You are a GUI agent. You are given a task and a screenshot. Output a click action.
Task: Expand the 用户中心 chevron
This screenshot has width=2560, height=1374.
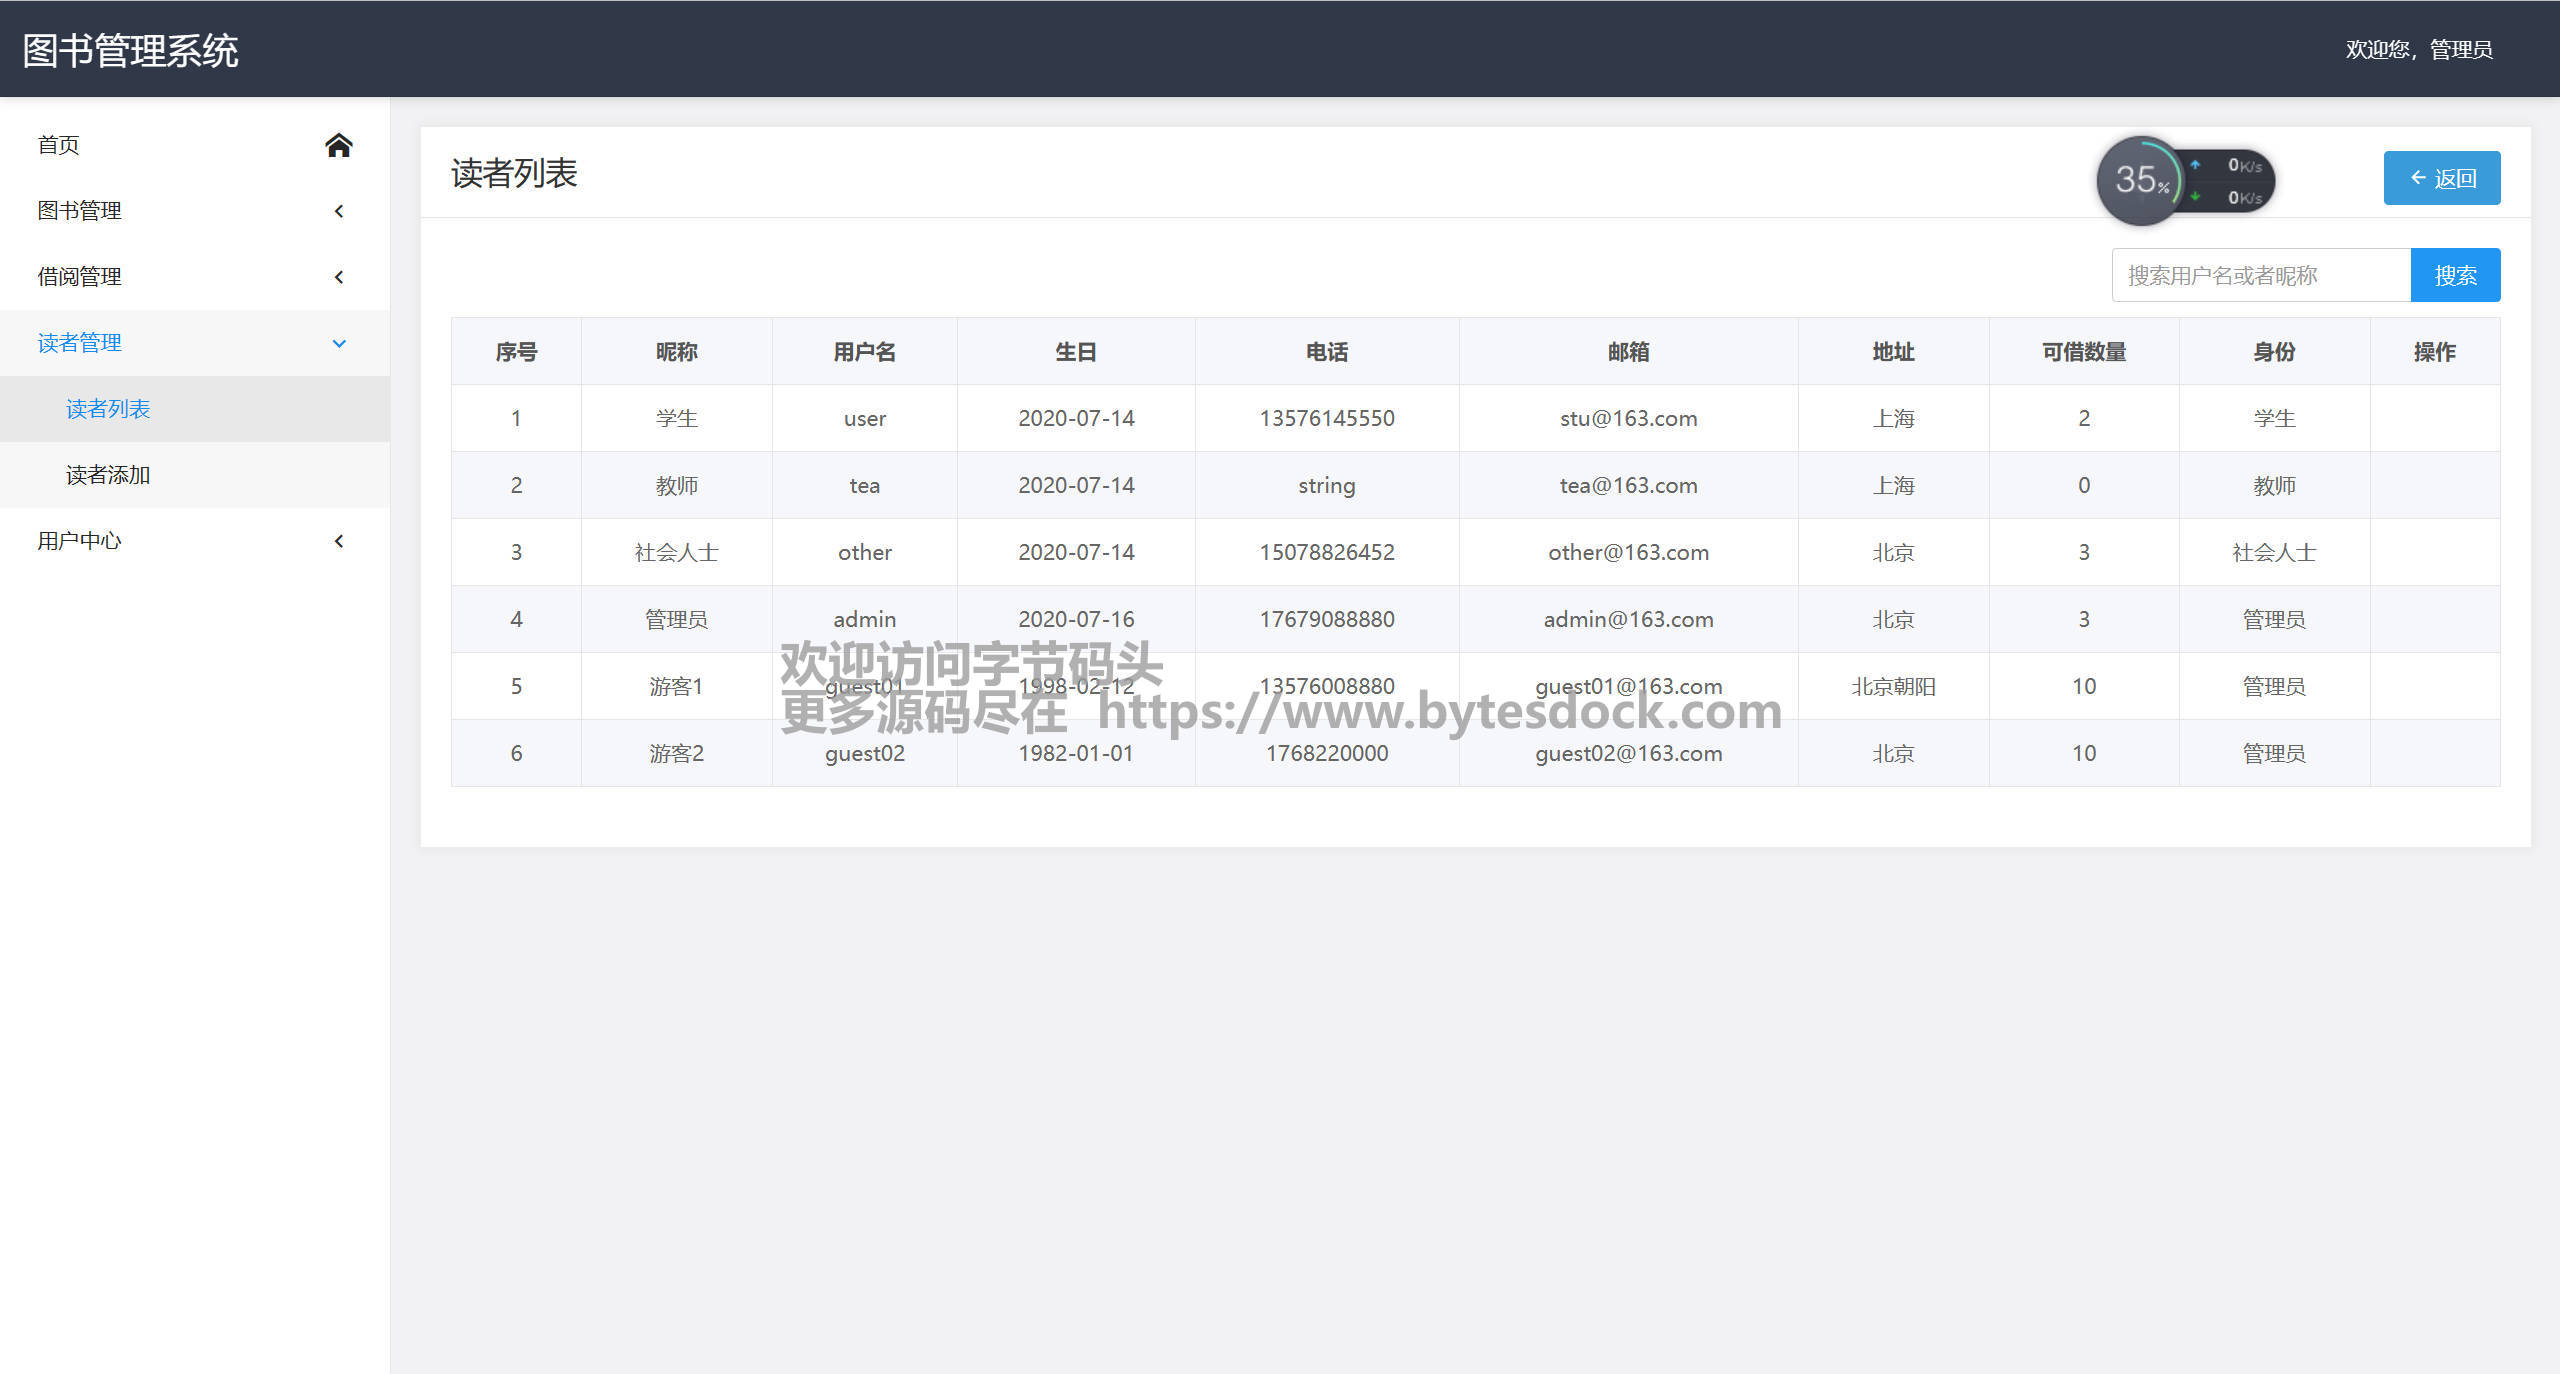339,541
